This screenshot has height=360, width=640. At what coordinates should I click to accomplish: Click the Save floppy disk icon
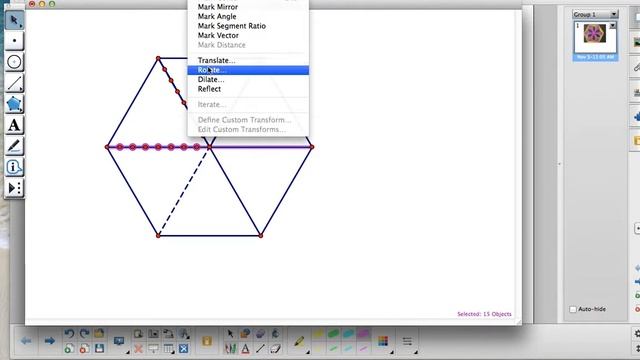click(x=99, y=349)
